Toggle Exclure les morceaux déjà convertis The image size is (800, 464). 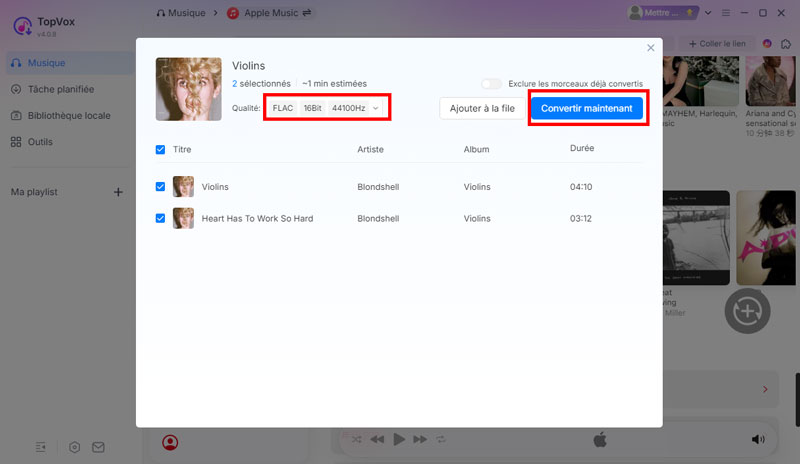[x=491, y=84]
